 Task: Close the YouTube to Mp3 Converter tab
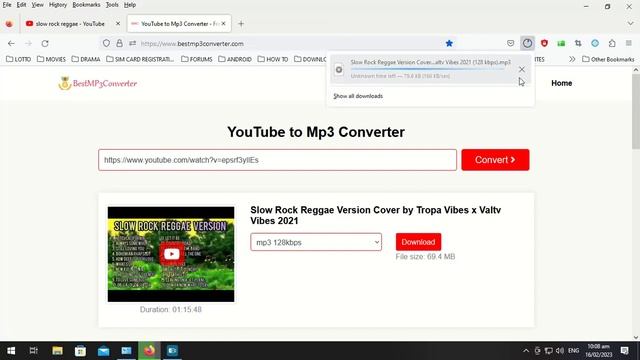(x=223, y=24)
